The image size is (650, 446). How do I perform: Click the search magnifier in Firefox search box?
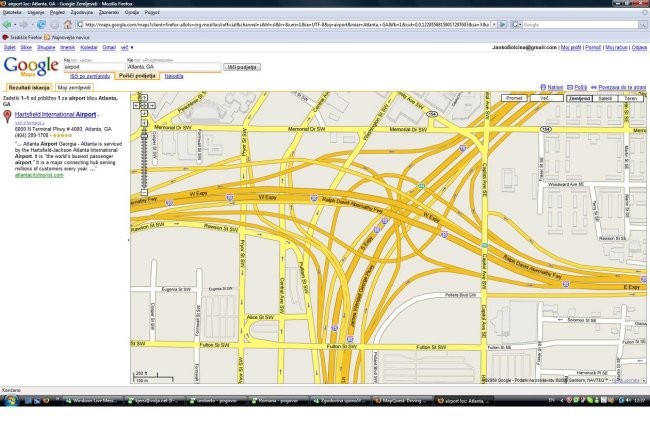[643, 25]
